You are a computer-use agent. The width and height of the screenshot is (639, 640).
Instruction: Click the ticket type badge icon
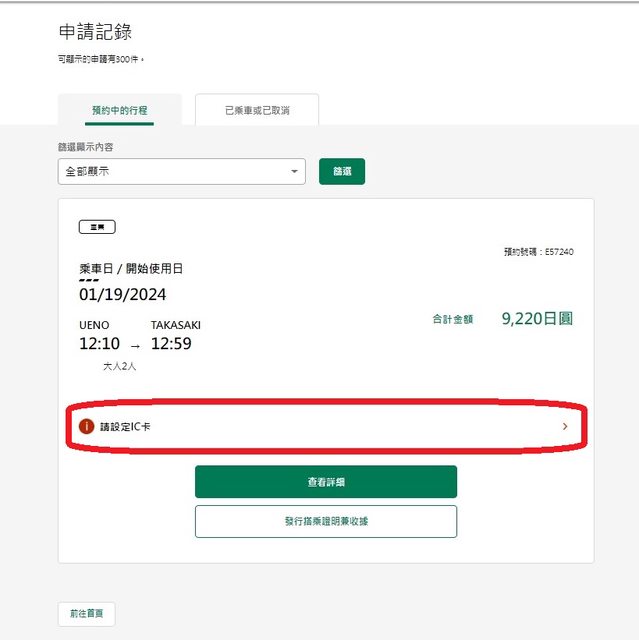click(97, 227)
